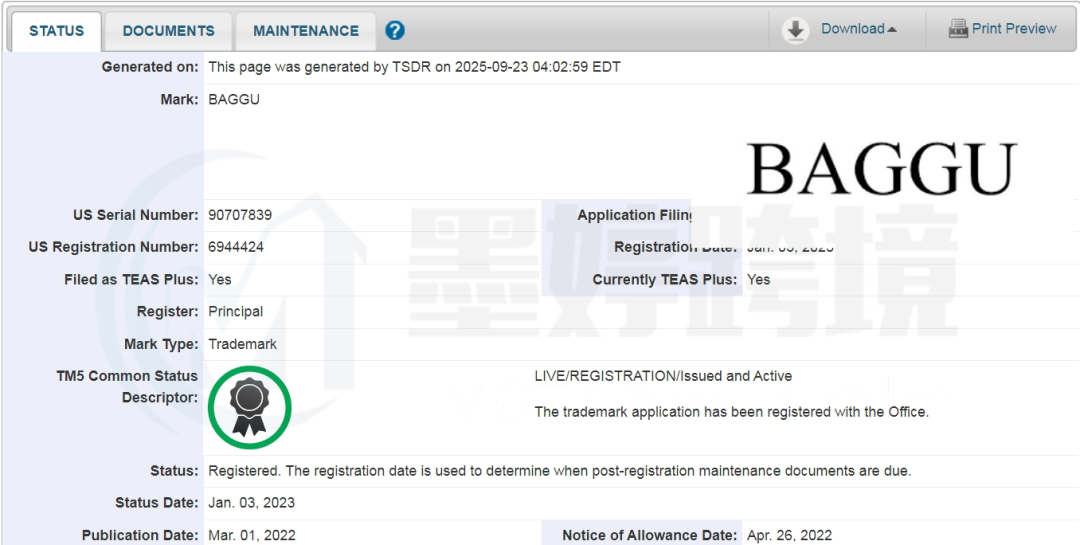Click the green registered ribbon badge icon

click(249, 407)
